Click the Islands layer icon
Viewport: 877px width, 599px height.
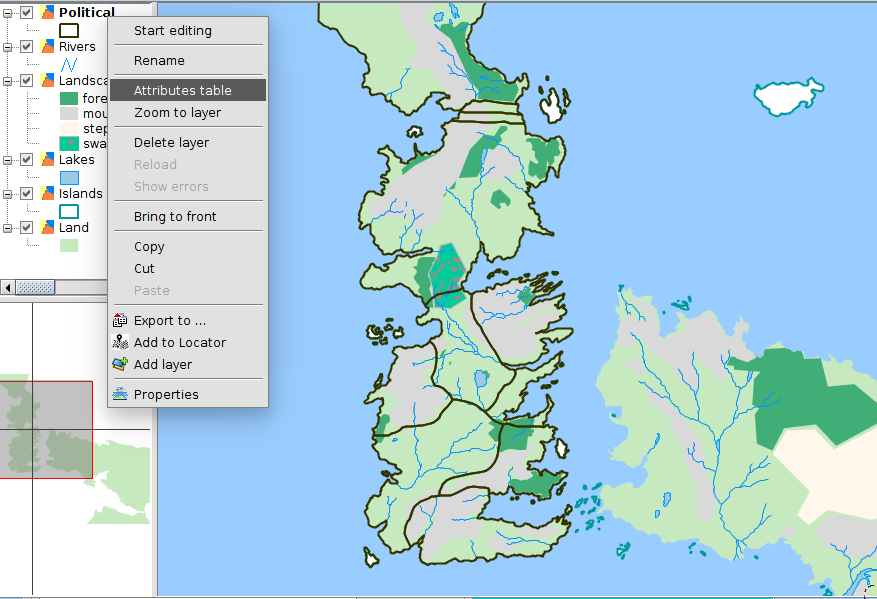click(x=46, y=194)
